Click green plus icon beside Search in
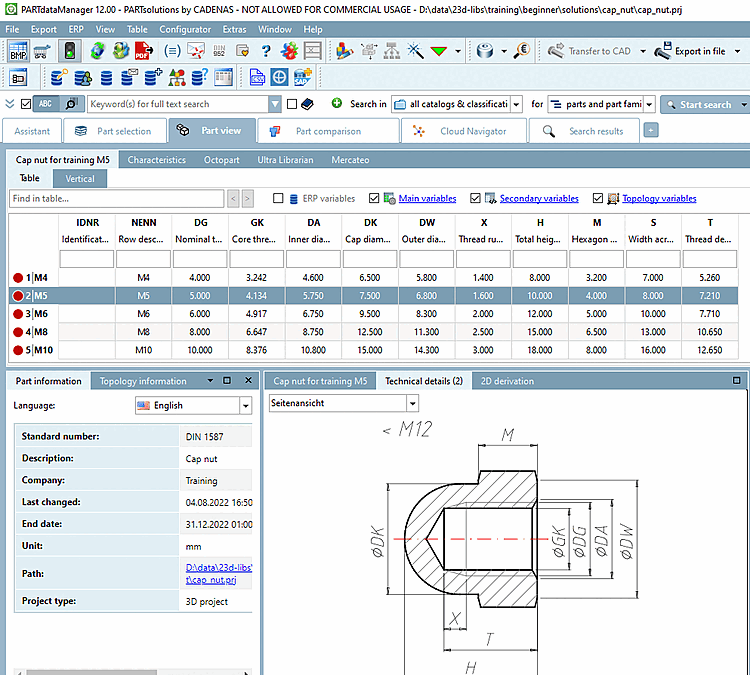The height and width of the screenshot is (675, 750). tap(338, 103)
